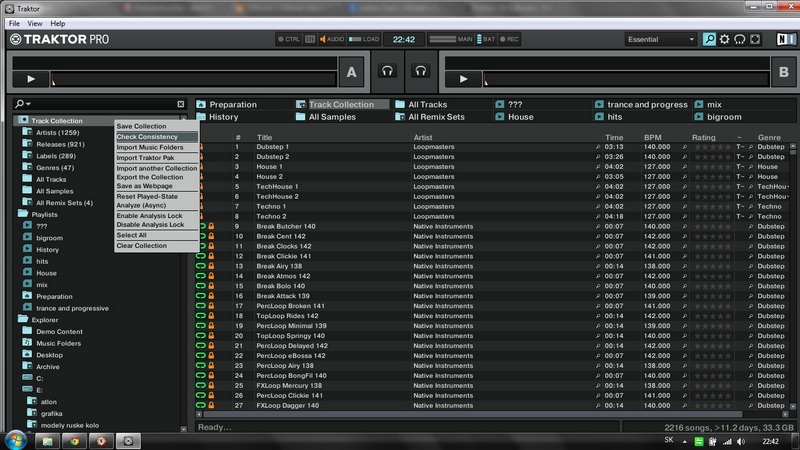Toggle the AUDIO indicator in the header
The height and width of the screenshot is (450, 800).
click(x=332, y=40)
